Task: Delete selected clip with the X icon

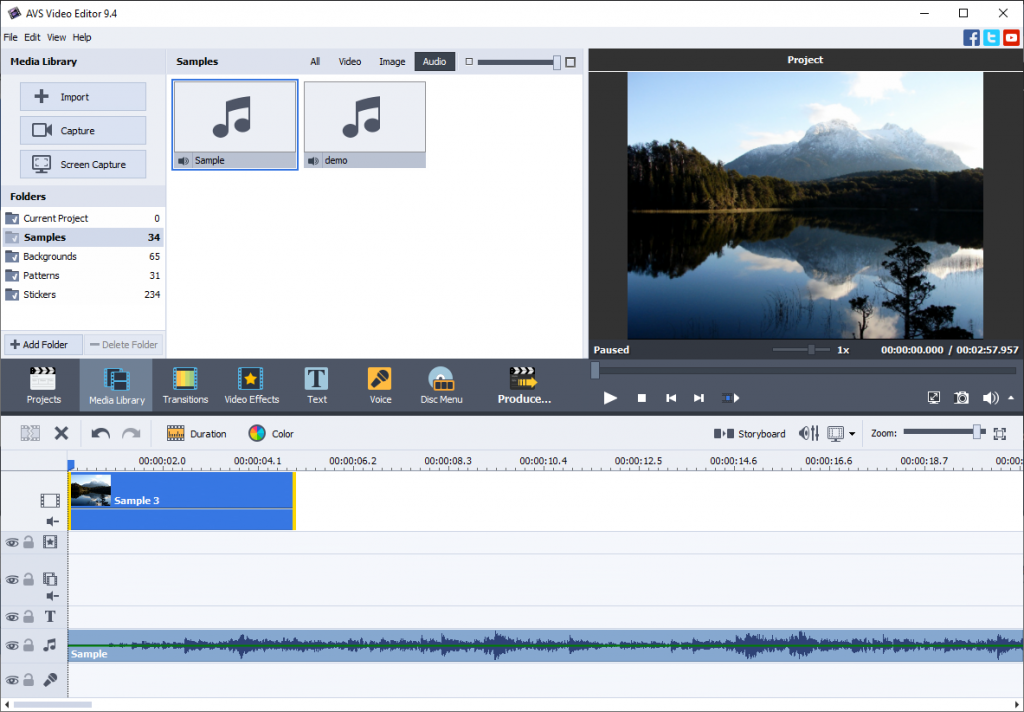Action: 61,433
